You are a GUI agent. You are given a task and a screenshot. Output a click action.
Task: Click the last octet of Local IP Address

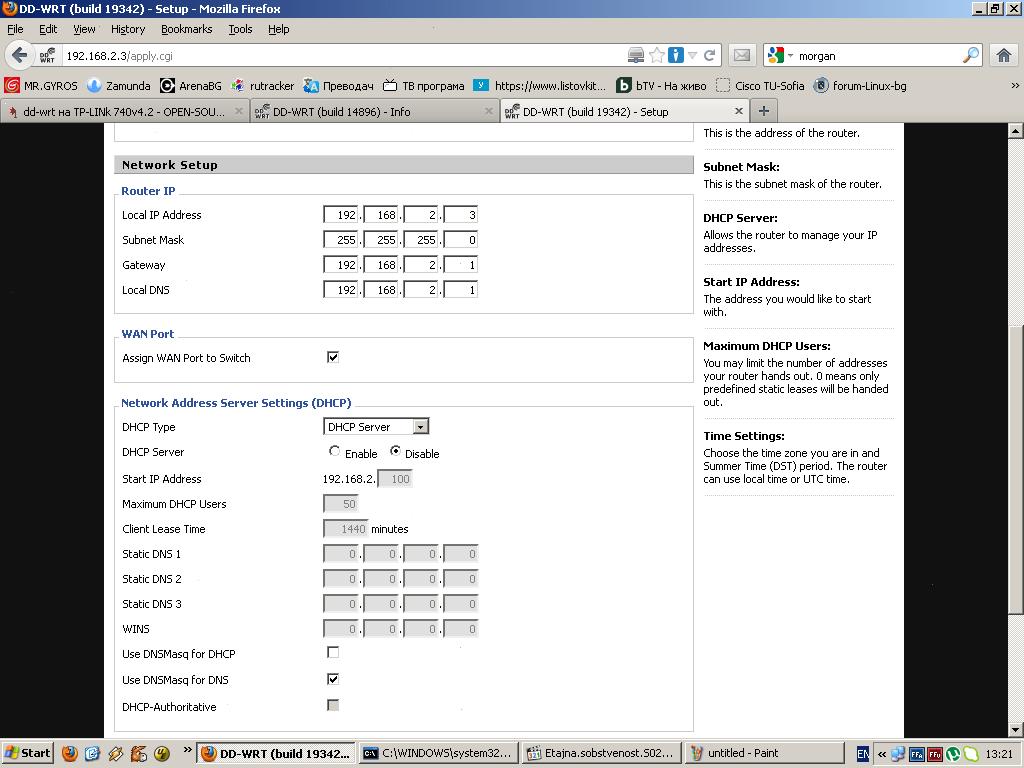click(460, 215)
